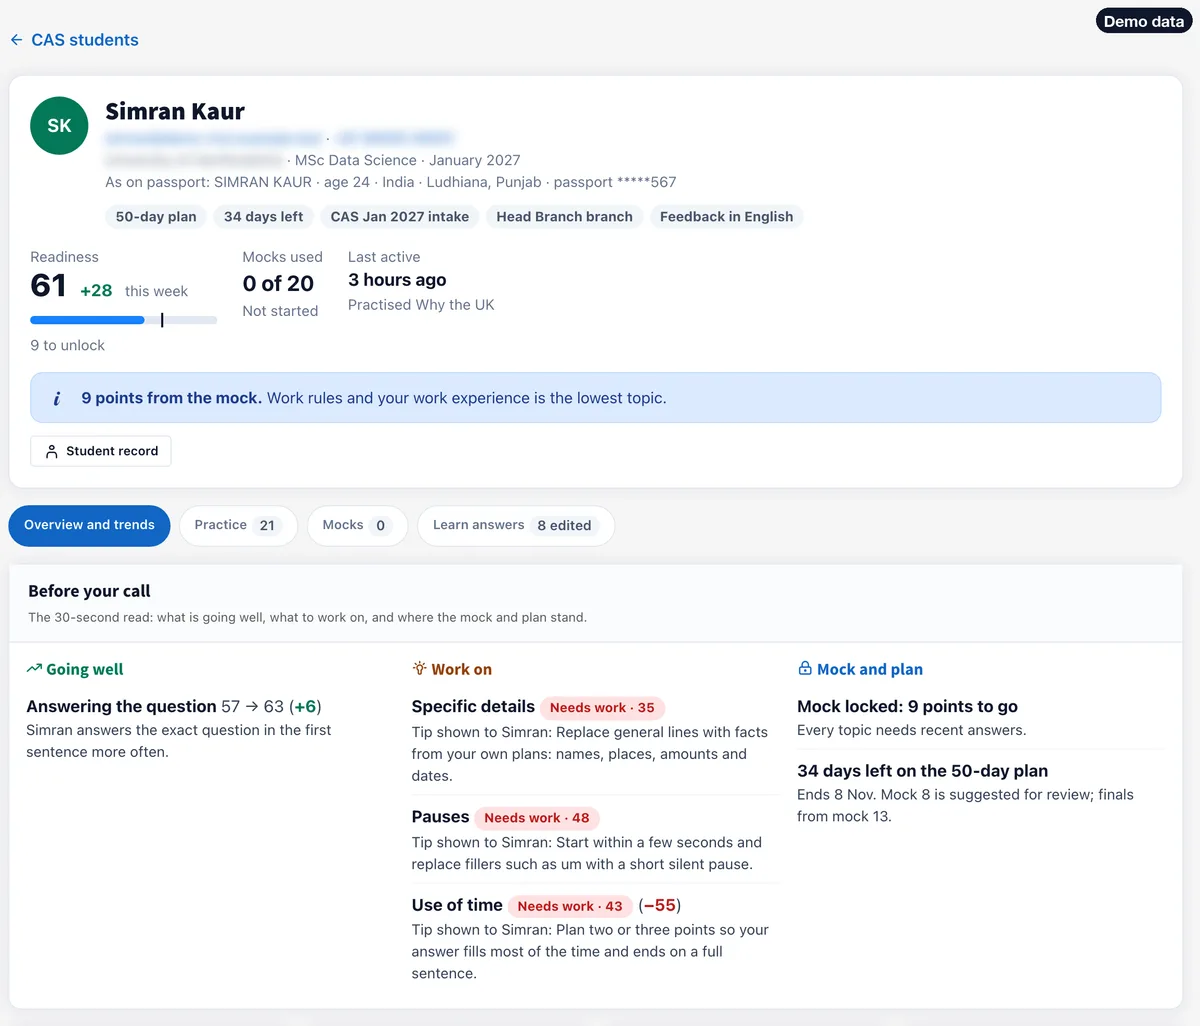Click the Demo data badge

(x=1144, y=21)
